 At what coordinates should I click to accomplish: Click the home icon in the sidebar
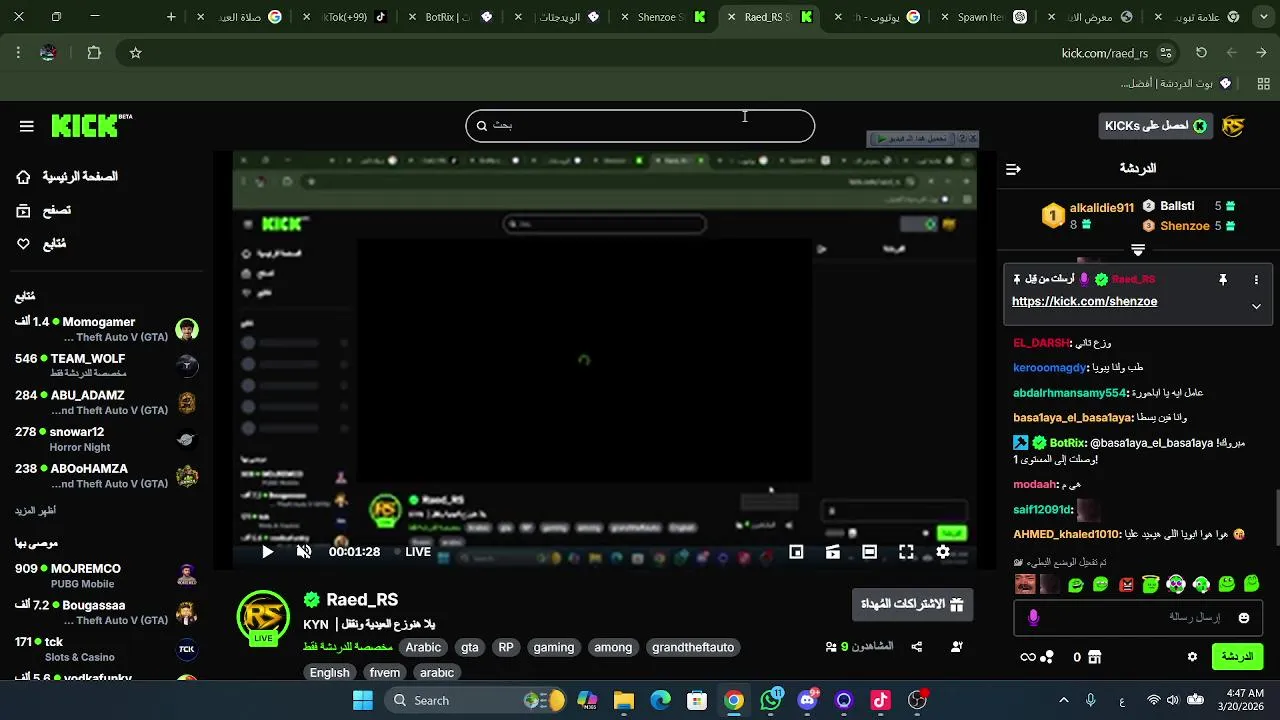tap(23, 177)
